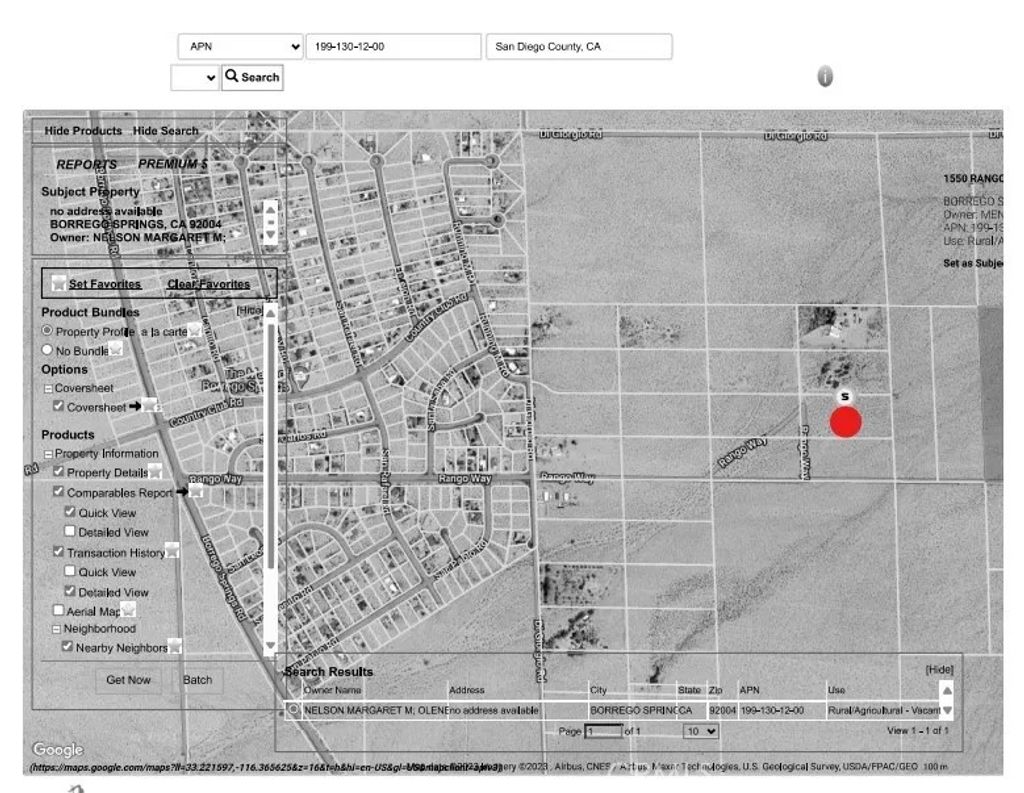Enable the Detailed View under Comparables Report
Image resolution: width=1024 pixels, height=793 pixels.
coord(70,531)
